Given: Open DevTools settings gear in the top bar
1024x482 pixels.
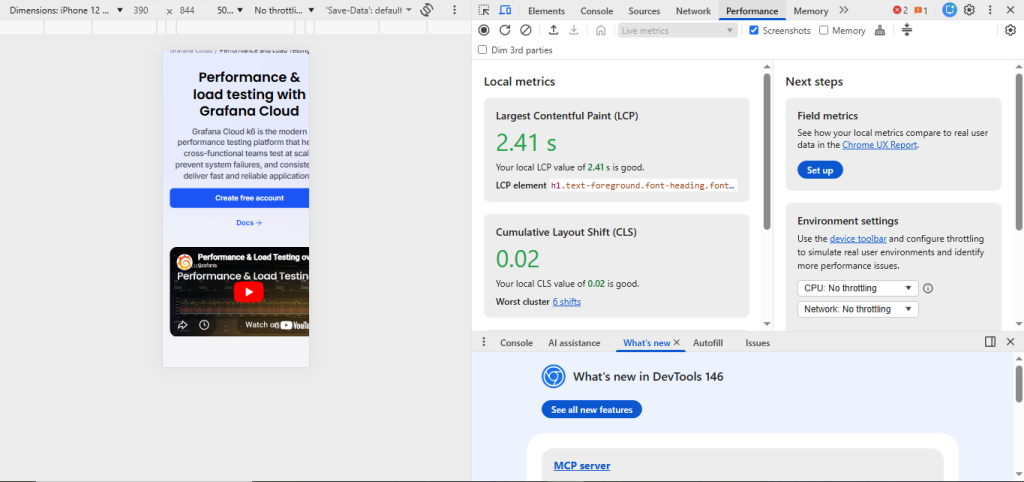Looking at the screenshot, I should (969, 10).
